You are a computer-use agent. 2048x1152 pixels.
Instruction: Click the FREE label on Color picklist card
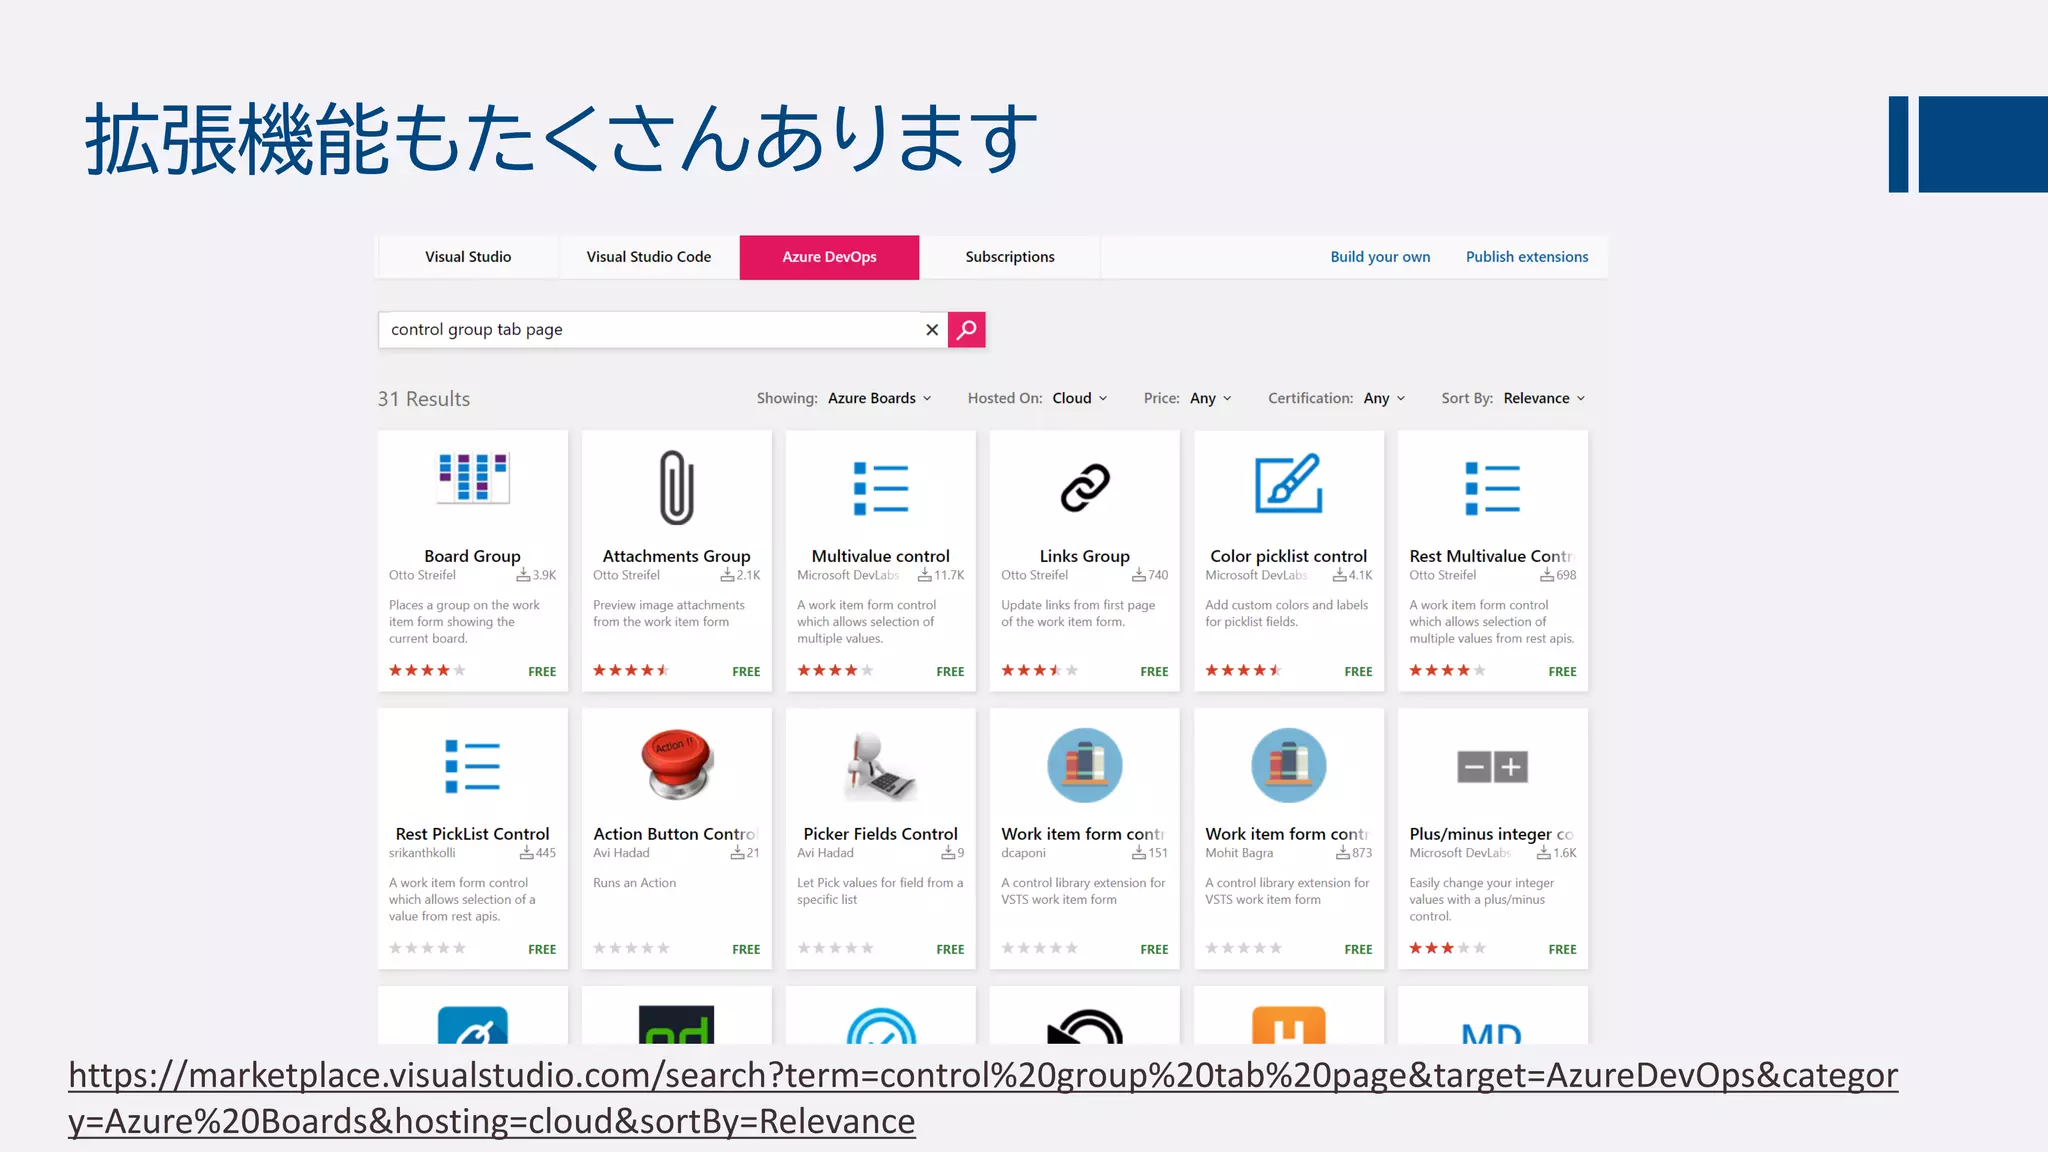tap(1358, 672)
